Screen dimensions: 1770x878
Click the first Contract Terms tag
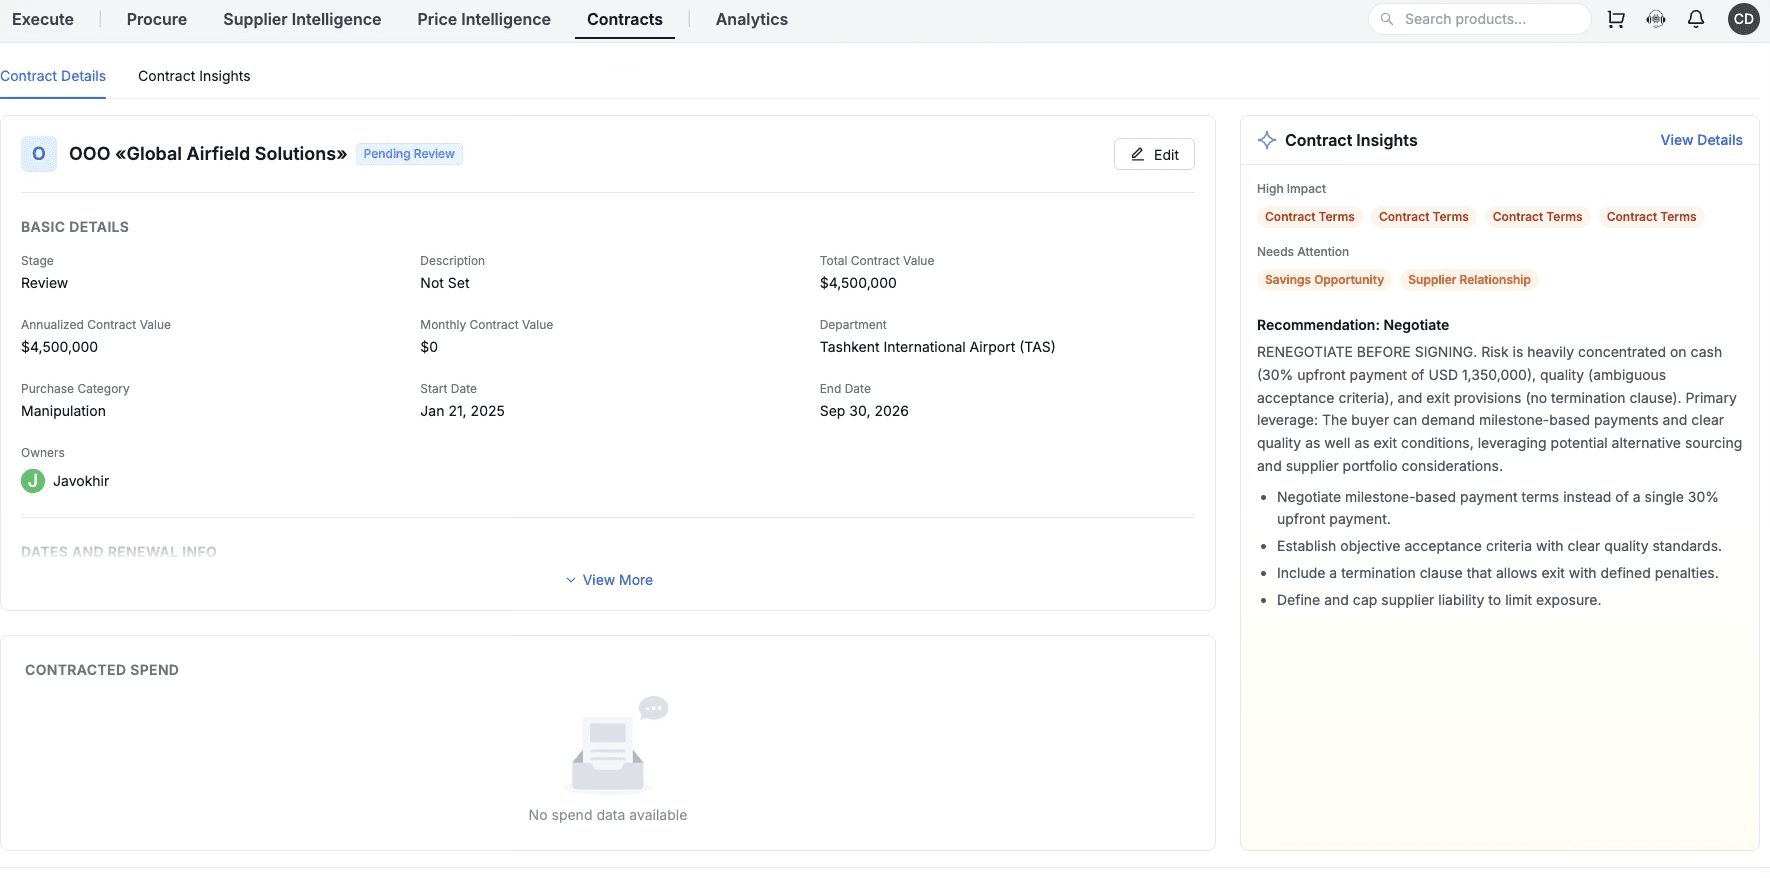pyautogui.click(x=1310, y=217)
